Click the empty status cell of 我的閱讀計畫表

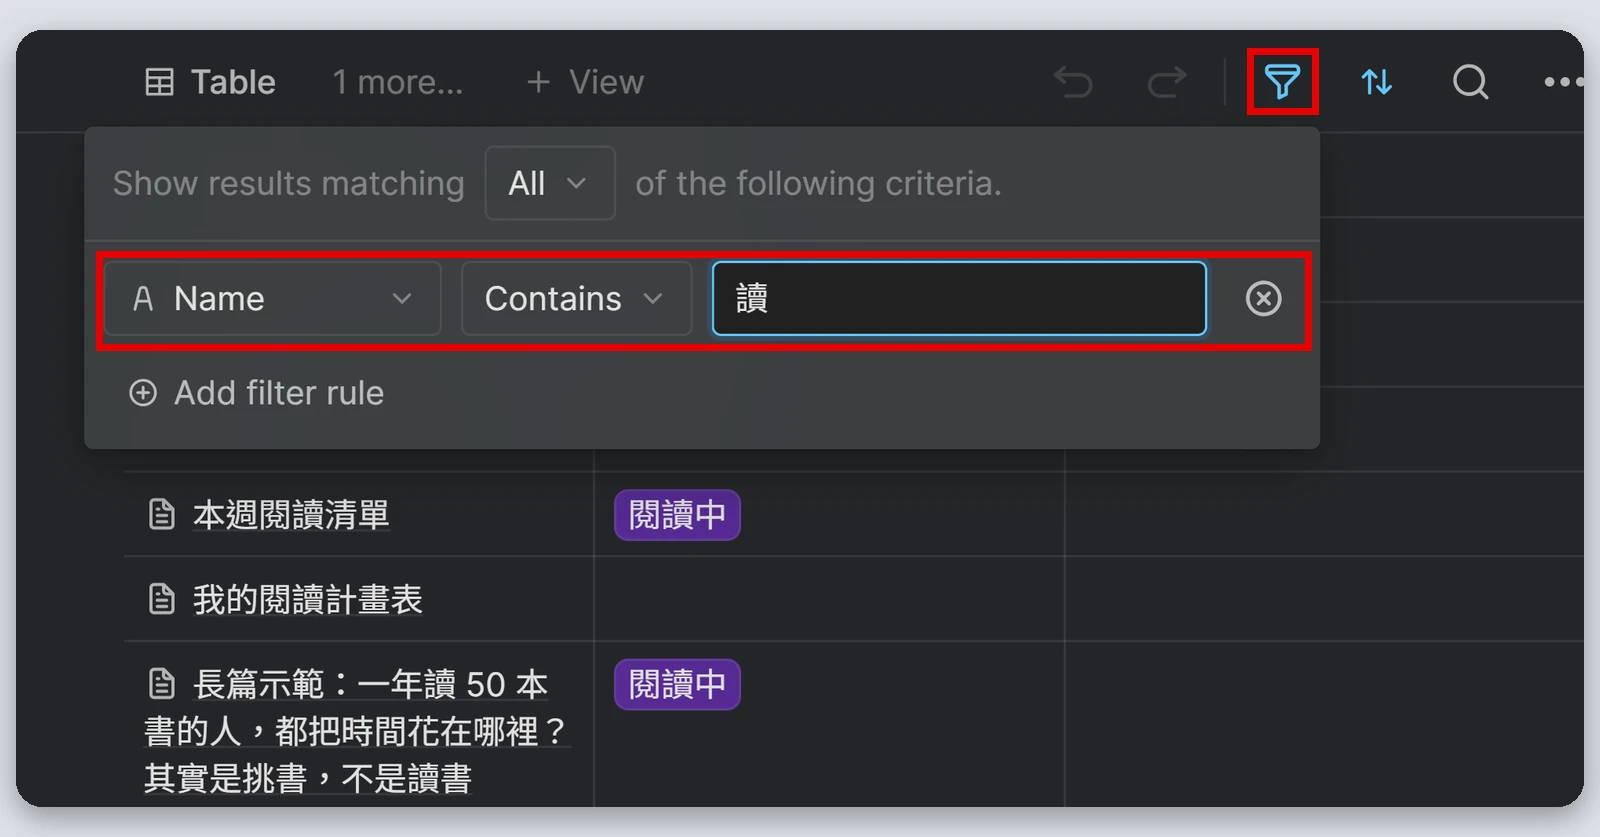pos(829,599)
